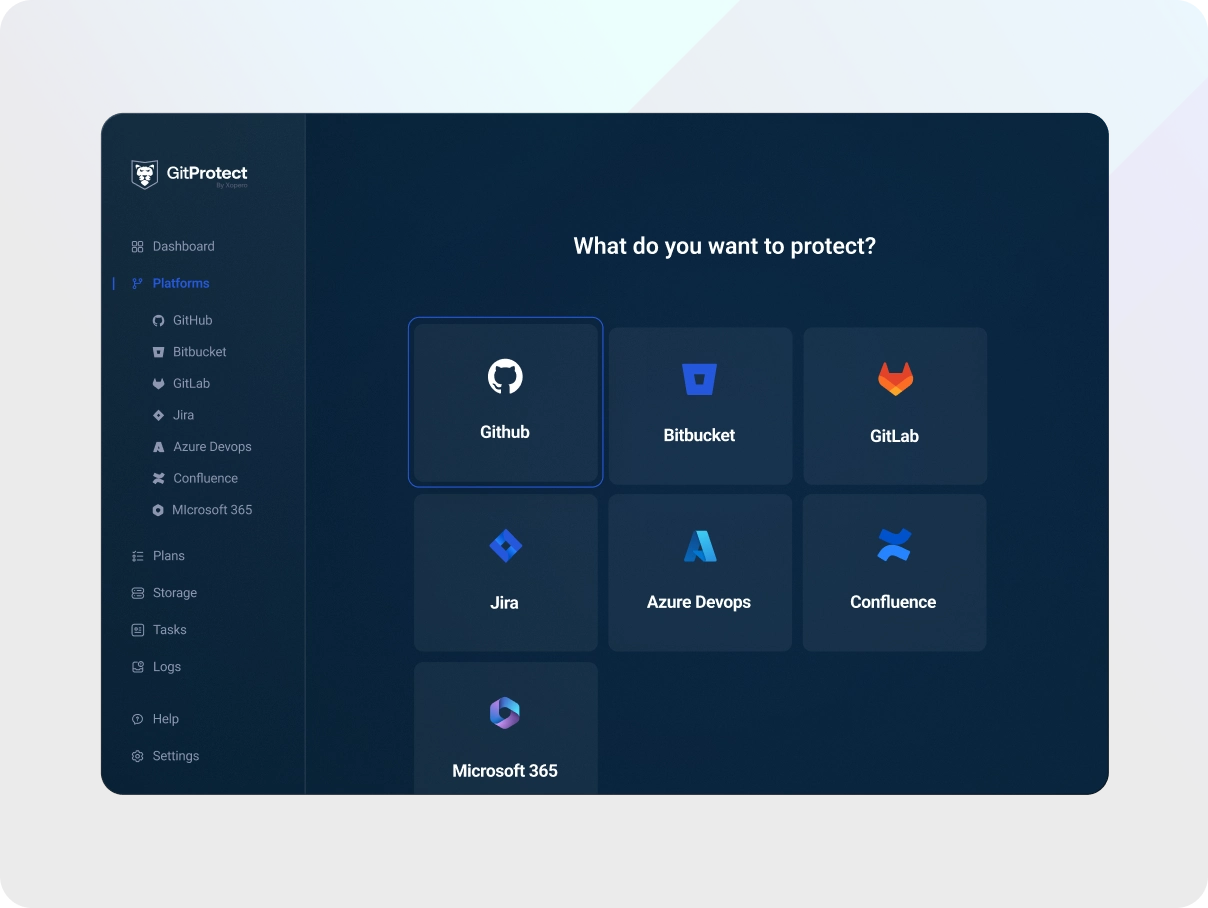This screenshot has width=1208, height=908.
Task: Click the GitHub octocat sidebar icon
Action: pyautogui.click(x=158, y=321)
